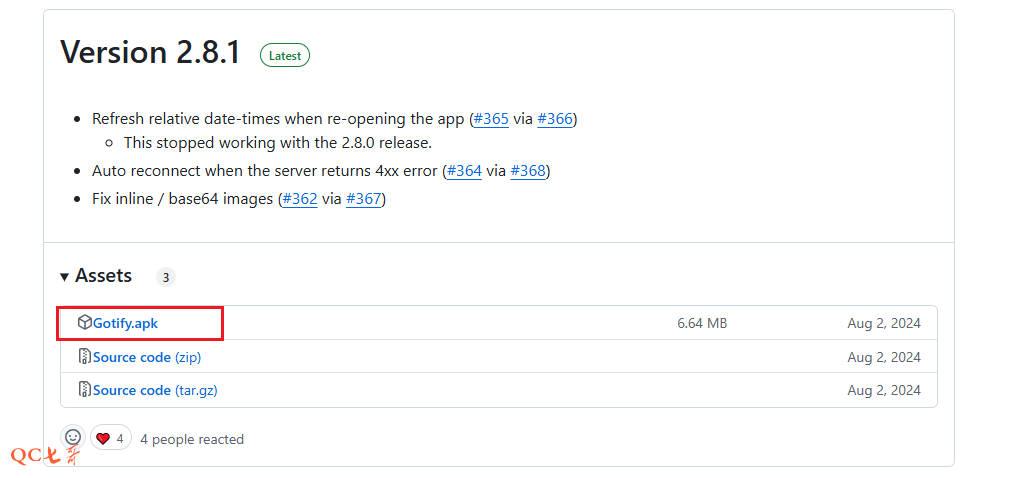Click the tar.gz Source code file icon
1029x478 pixels.
coord(85,390)
